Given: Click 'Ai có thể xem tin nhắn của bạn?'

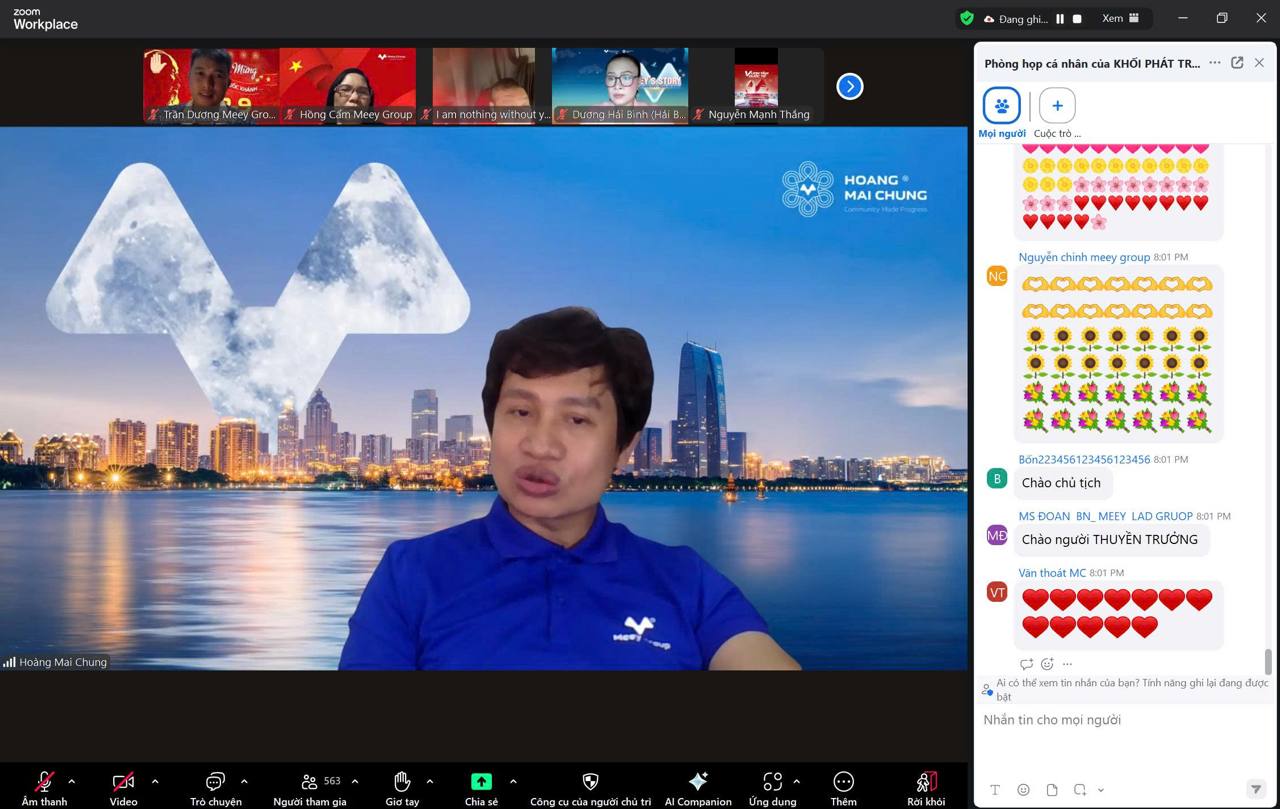Looking at the screenshot, I should tap(1132, 690).
